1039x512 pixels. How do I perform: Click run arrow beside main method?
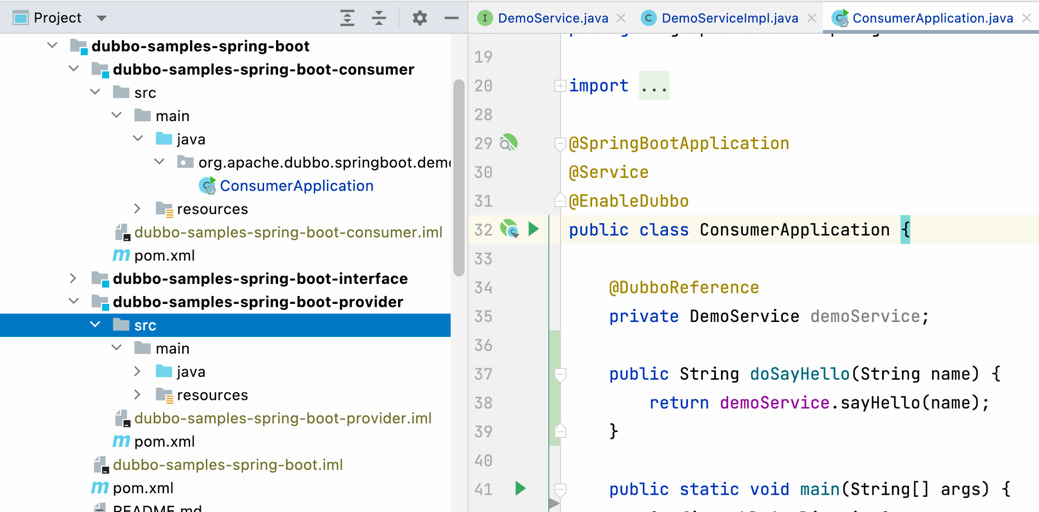(x=520, y=489)
